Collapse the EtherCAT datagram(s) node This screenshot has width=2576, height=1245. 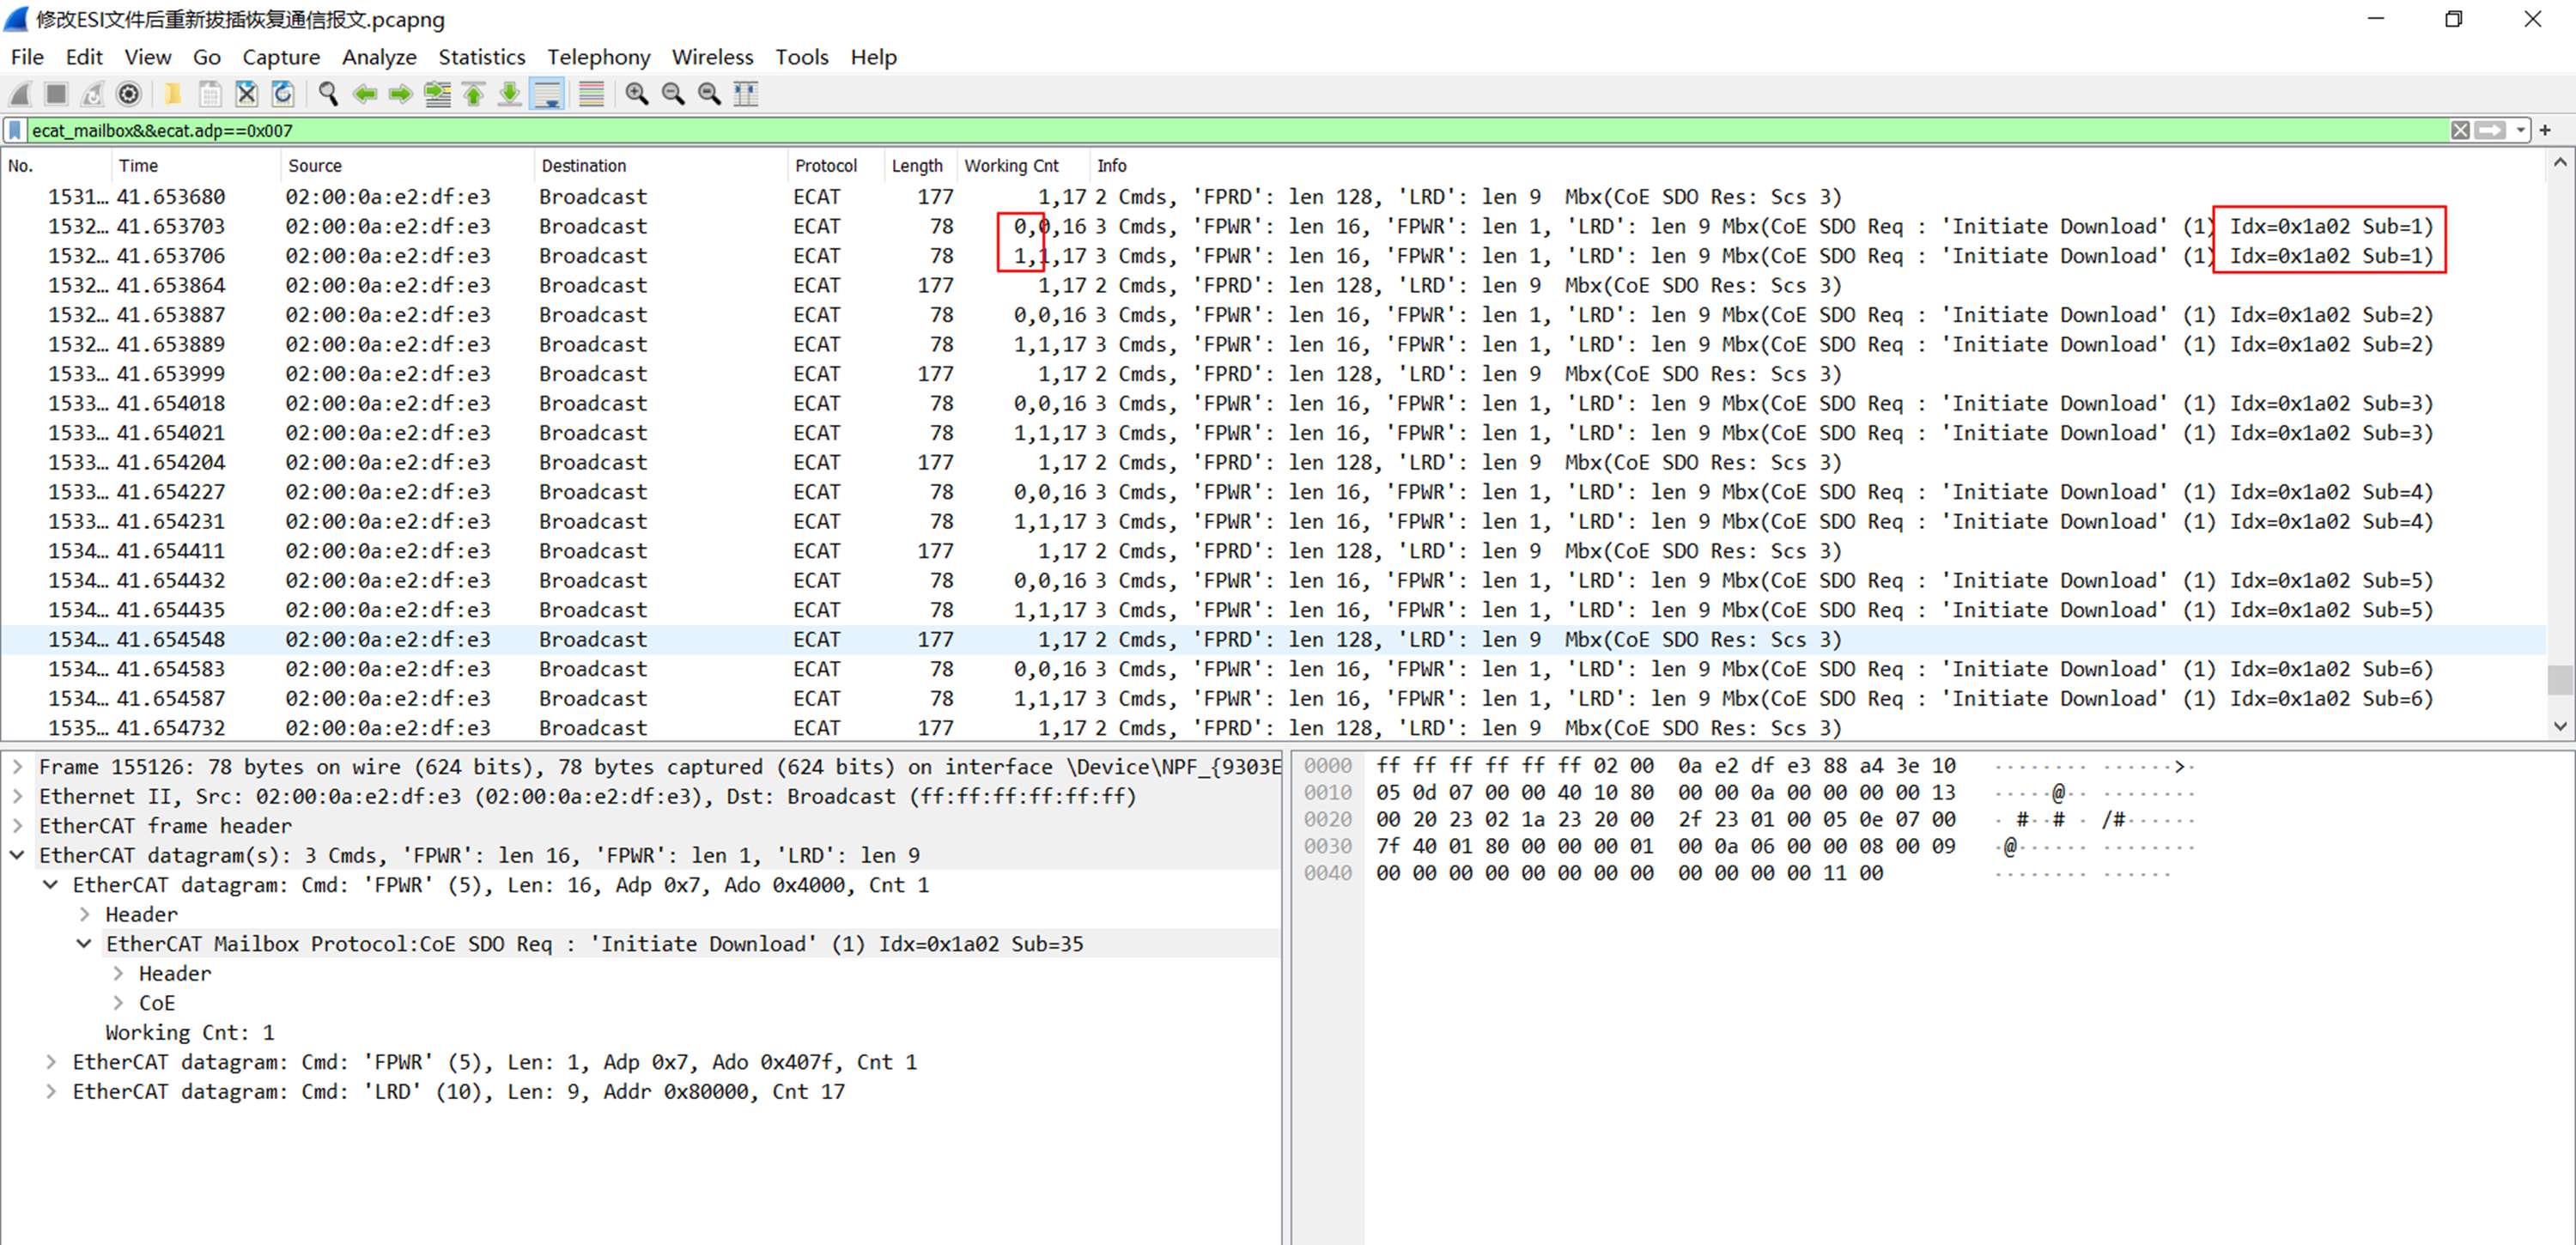tap(17, 855)
